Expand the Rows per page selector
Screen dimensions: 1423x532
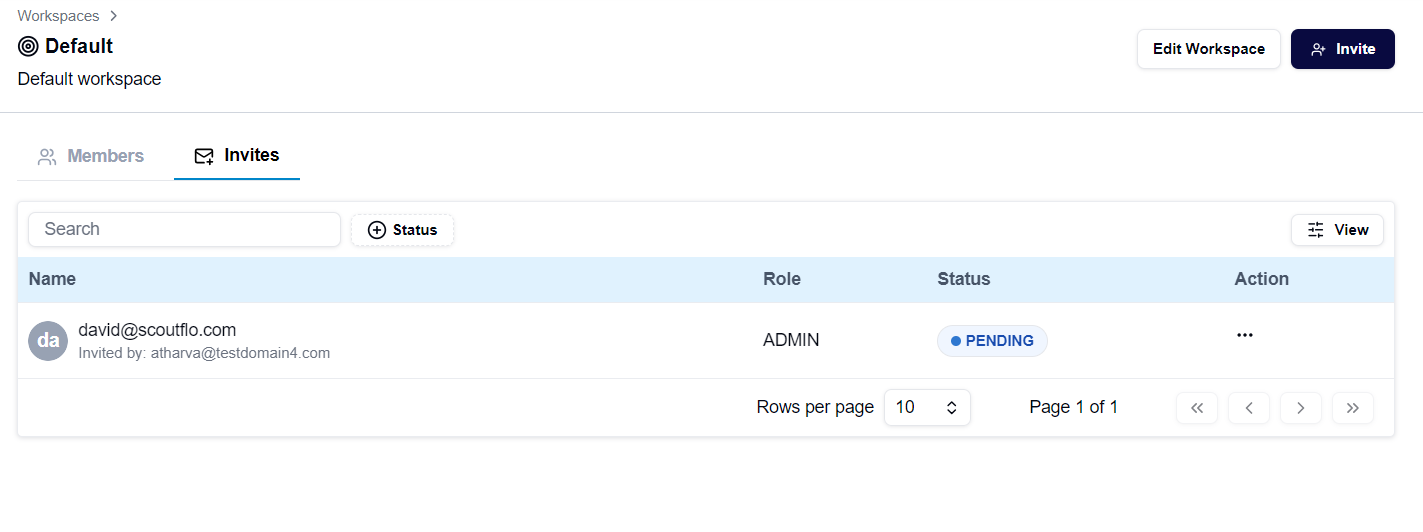pos(926,408)
